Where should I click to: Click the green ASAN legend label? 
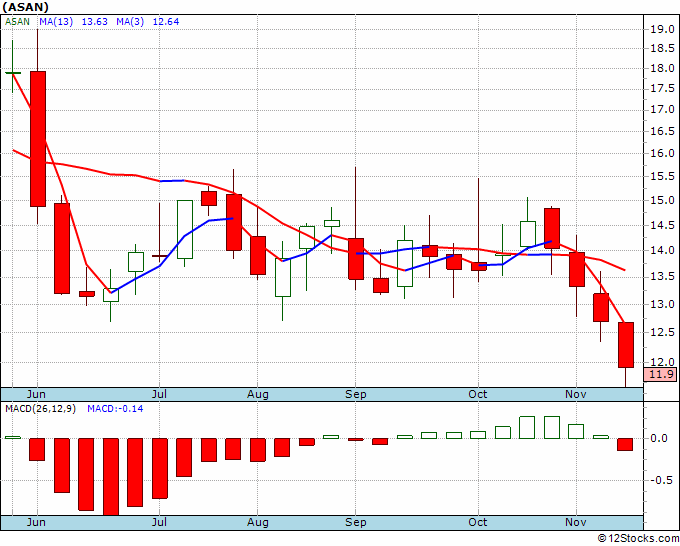point(17,22)
